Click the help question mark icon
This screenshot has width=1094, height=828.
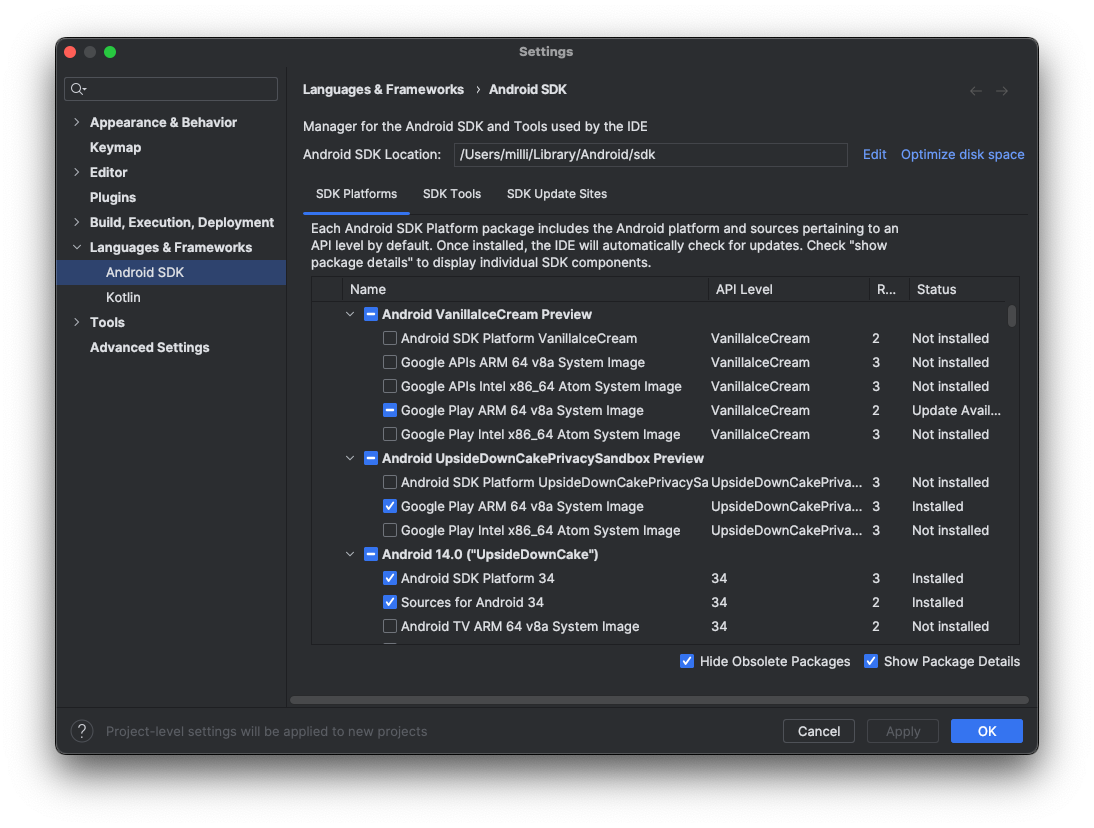[82, 731]
